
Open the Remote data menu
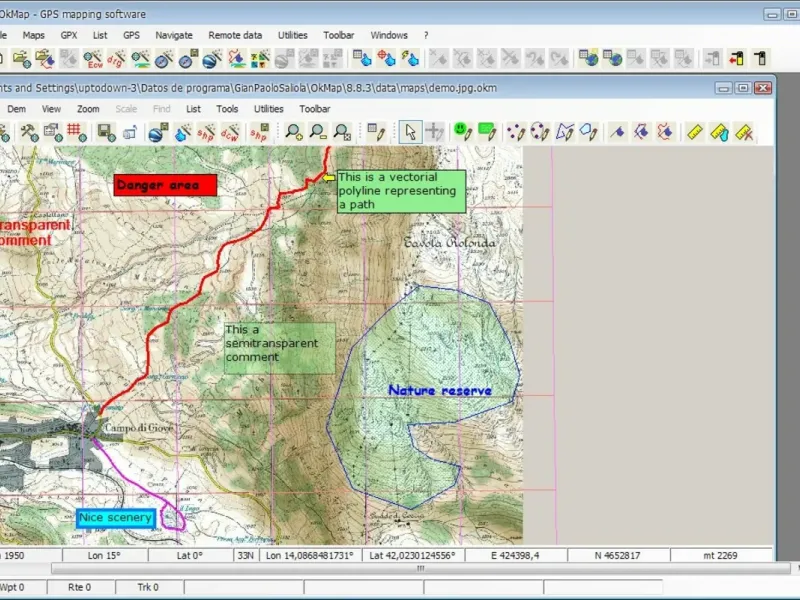235,35
